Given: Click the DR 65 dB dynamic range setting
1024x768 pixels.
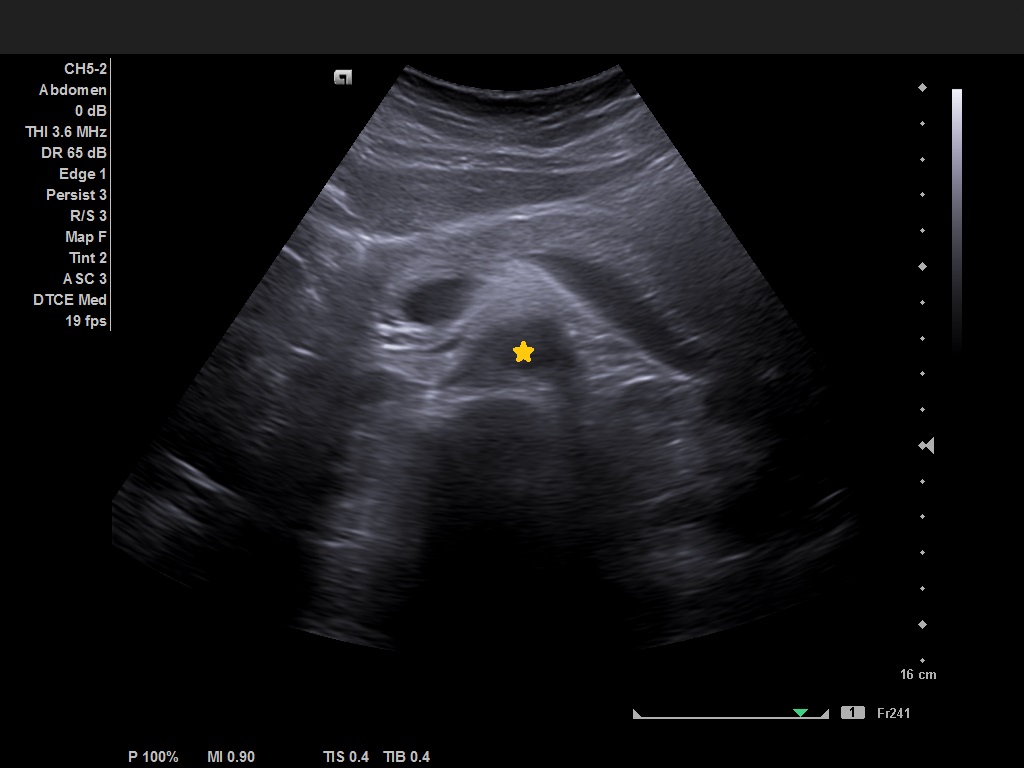Looking at the screenshot, I should point(74,153).
